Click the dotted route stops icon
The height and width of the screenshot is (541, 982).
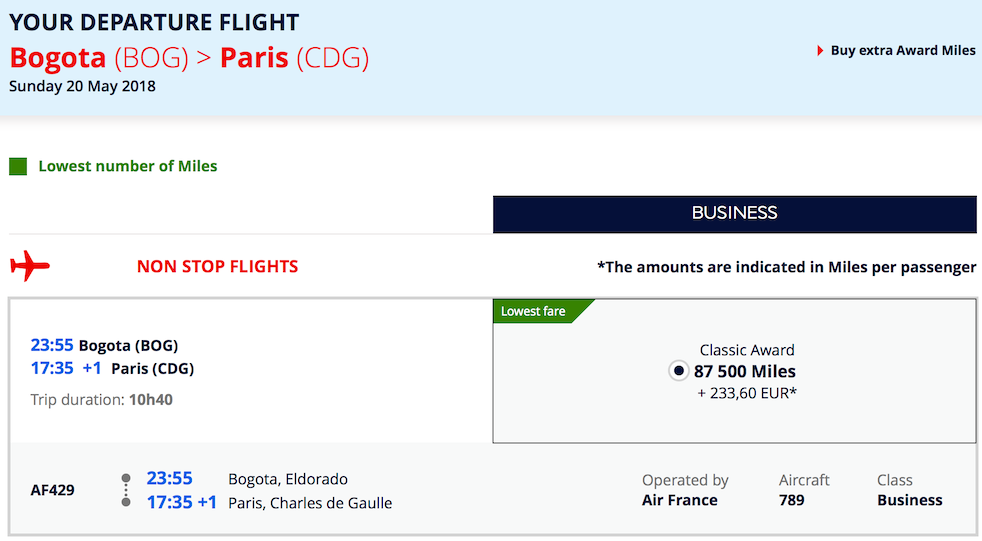click(125, 490)
